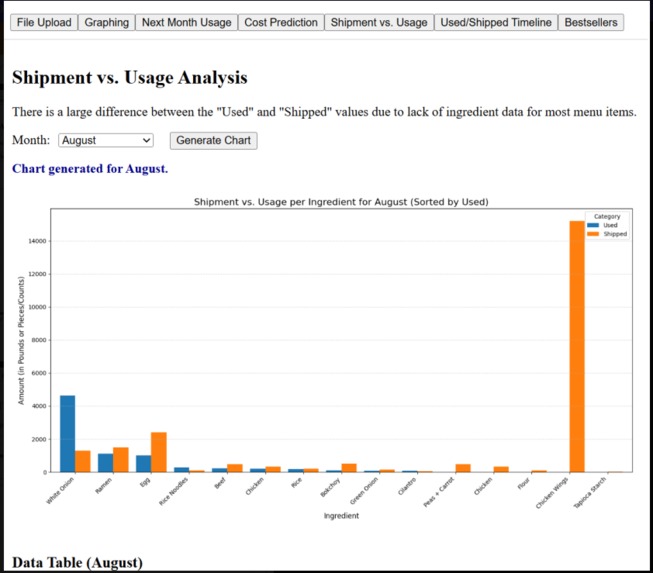Open the File Upload tab
The width and height of the screenshot is (653, 573).
coord(44,22)
